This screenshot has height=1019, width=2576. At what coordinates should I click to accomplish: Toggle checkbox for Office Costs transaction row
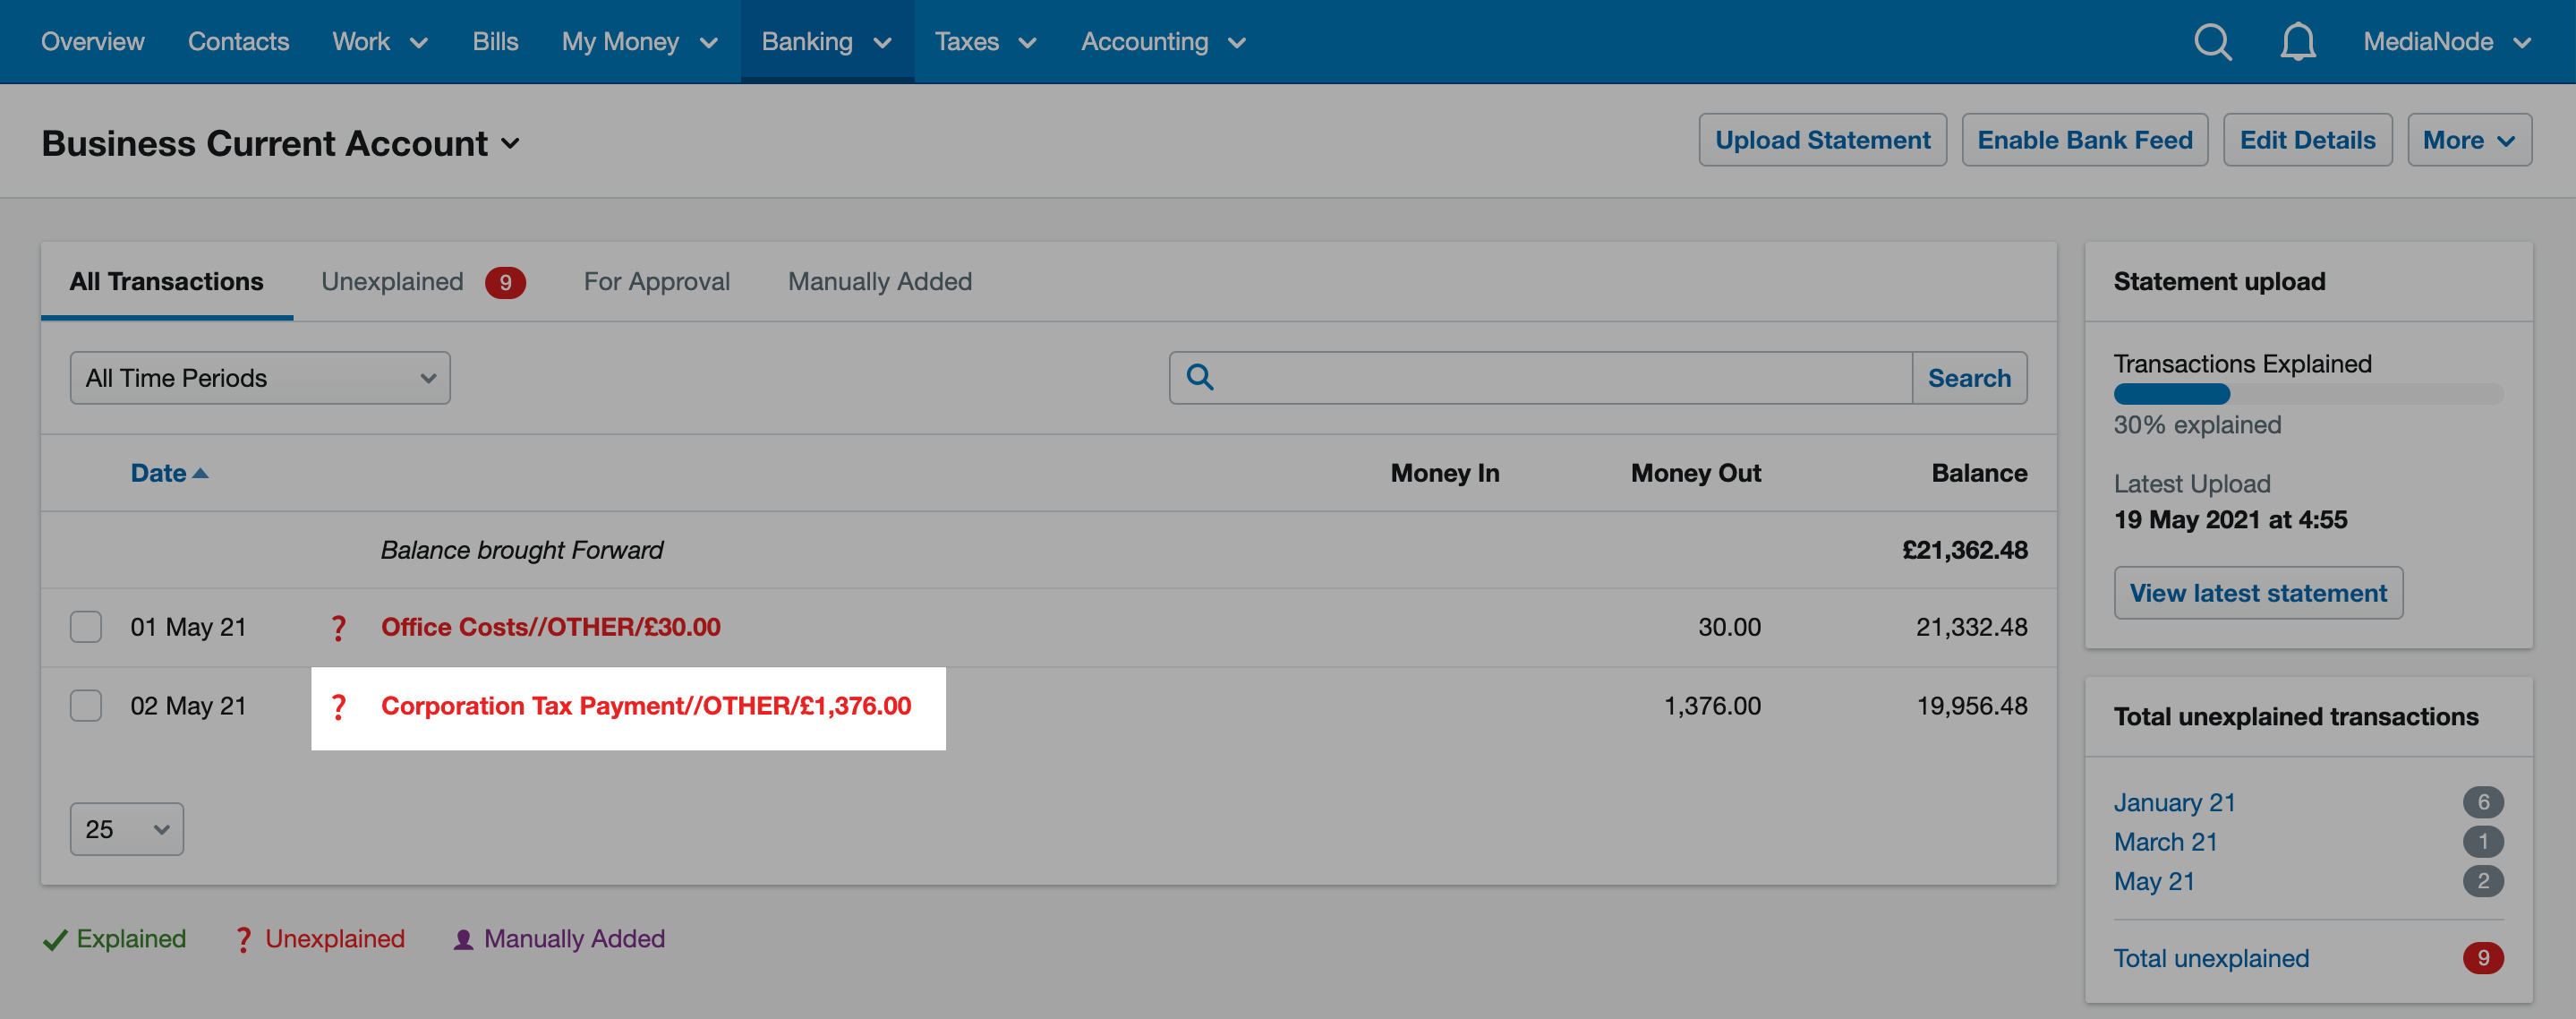[x=84, y=626]
